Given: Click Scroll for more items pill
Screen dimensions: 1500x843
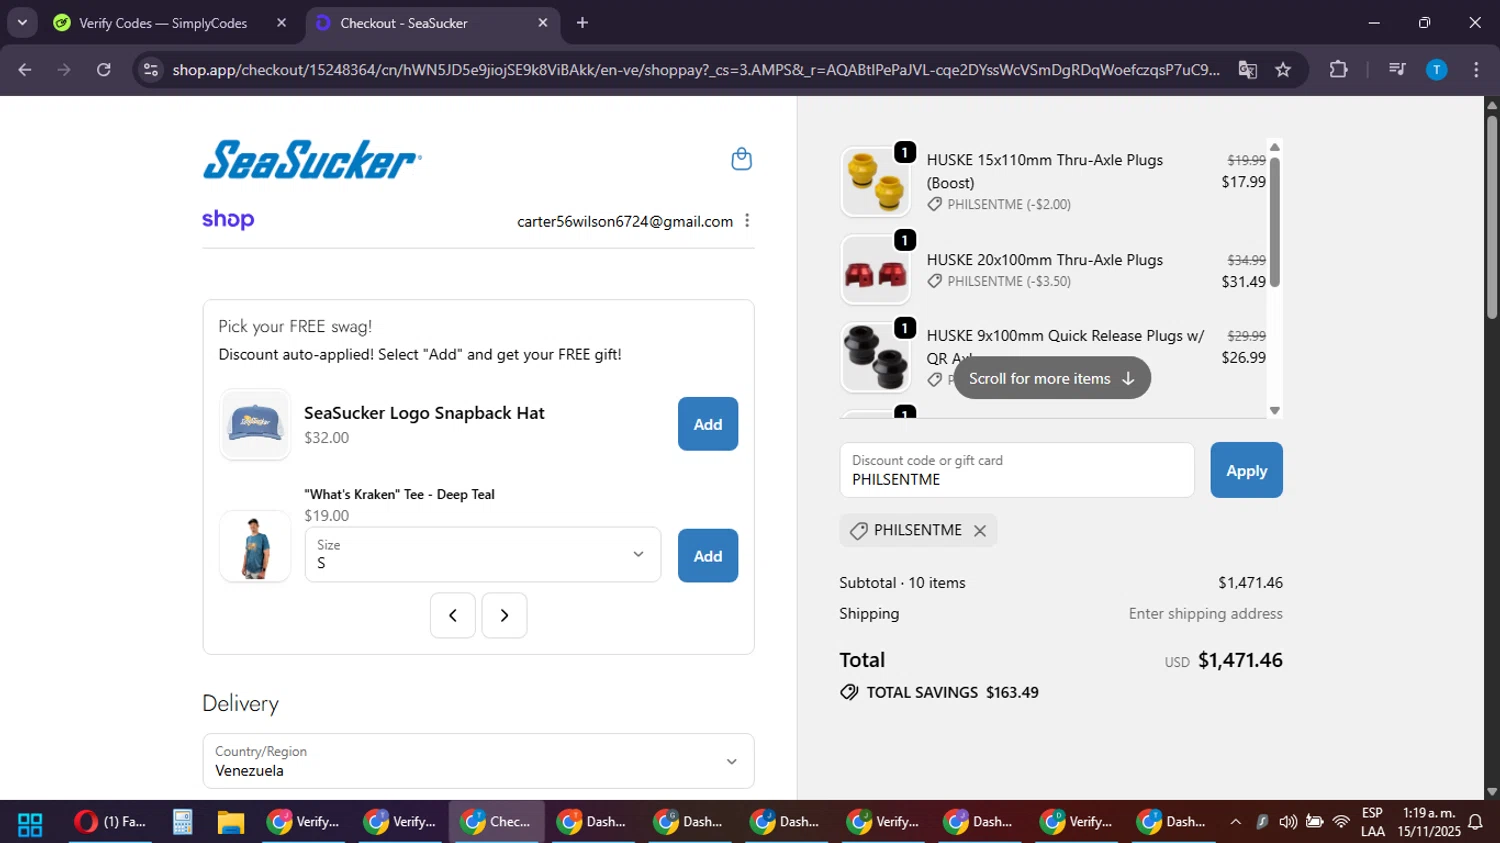Looking at the screenshot, I should pos(1052,378).
